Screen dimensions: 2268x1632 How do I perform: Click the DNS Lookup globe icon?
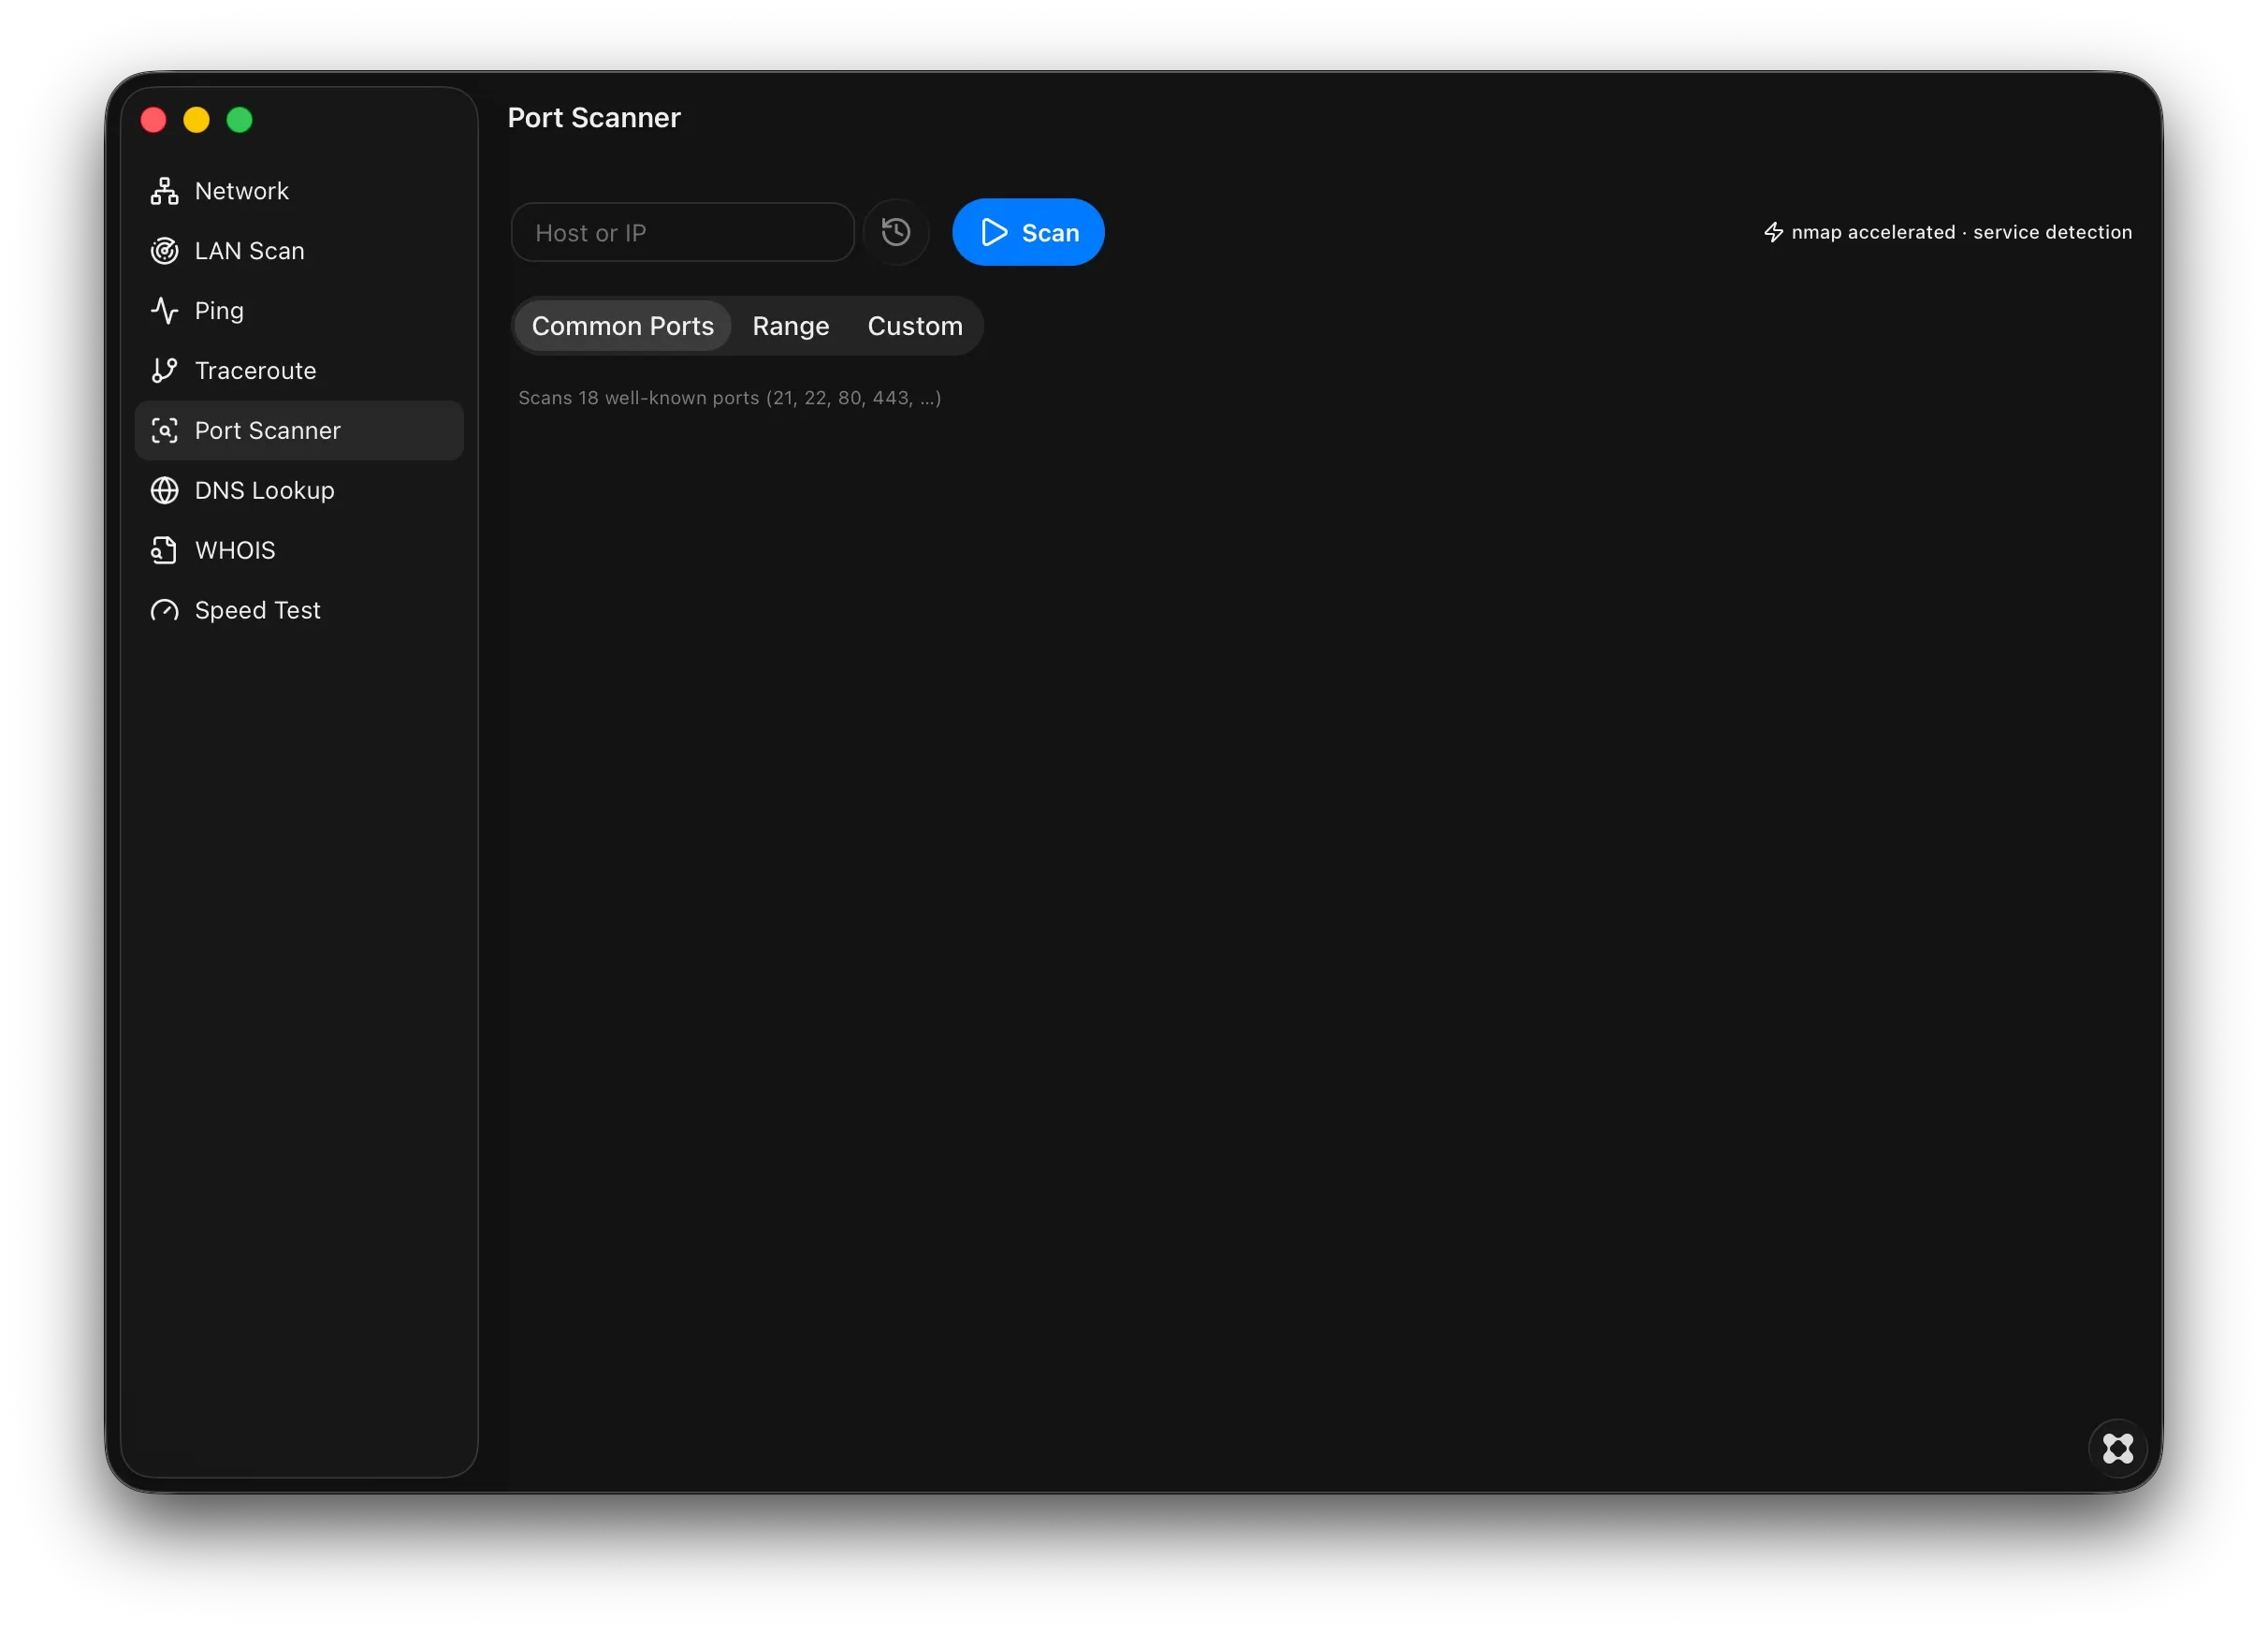click(164, 491)
